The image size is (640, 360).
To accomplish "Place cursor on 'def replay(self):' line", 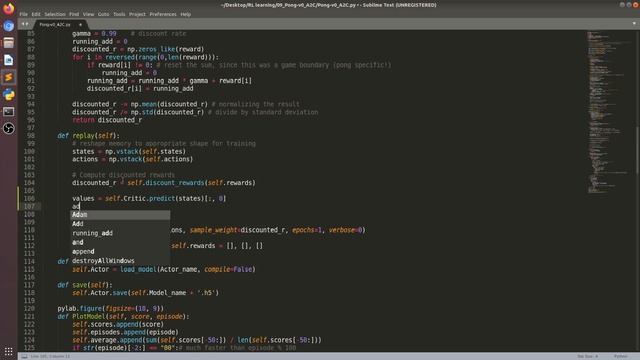I will pyautogui.click(x=89, y=136).
